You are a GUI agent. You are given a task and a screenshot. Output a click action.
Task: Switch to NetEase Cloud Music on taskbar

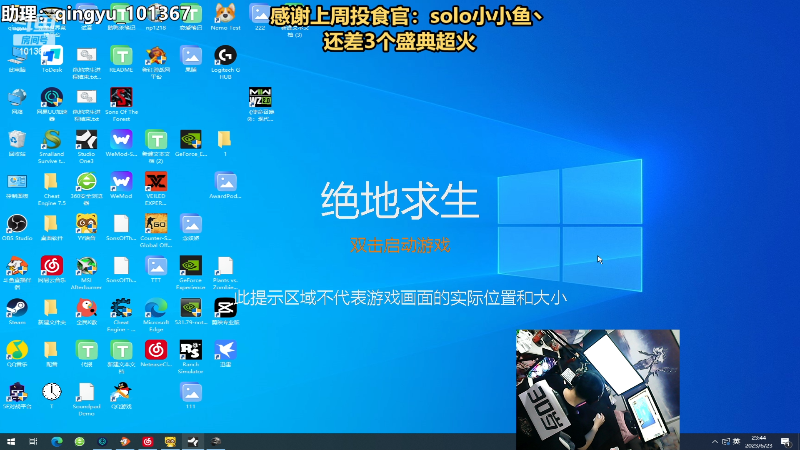(147, 441)
